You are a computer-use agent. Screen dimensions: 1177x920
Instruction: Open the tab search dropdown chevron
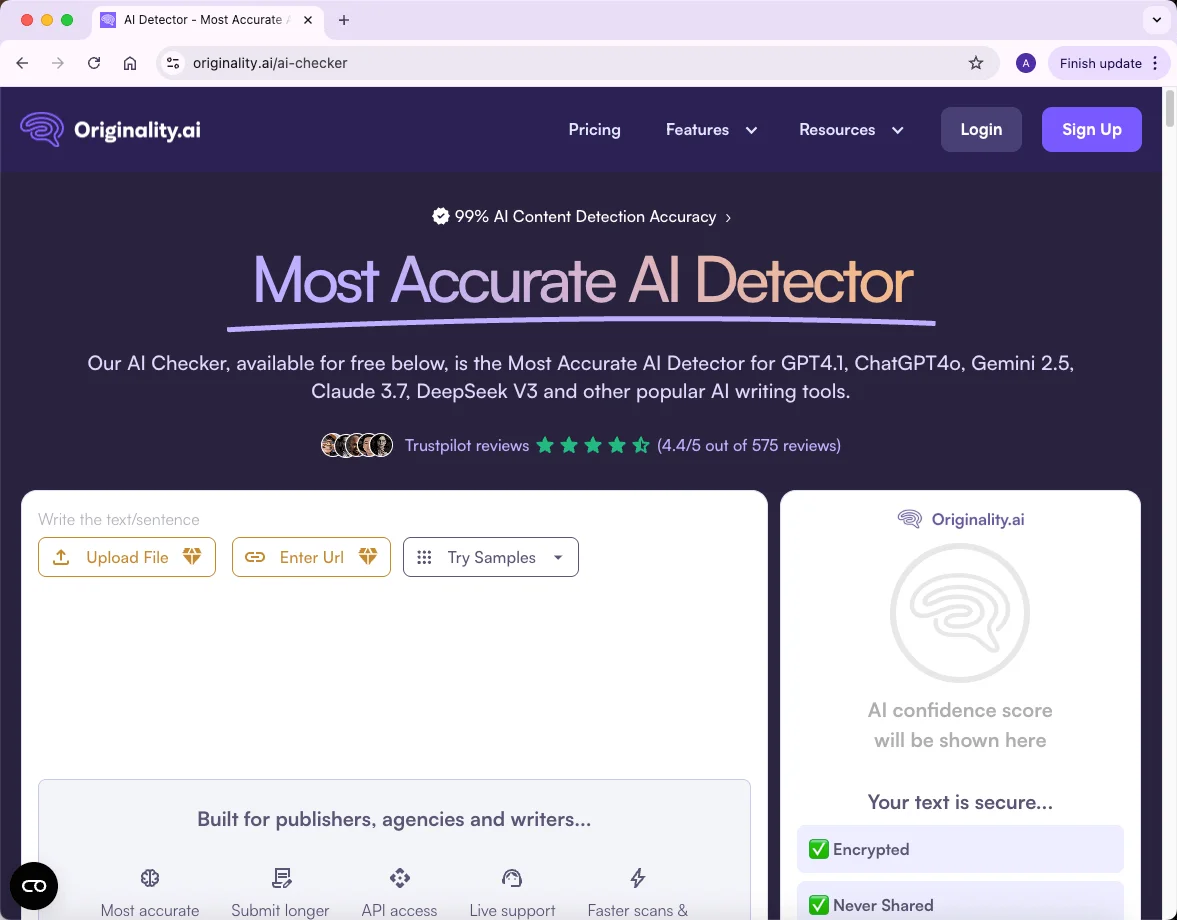point(1157,20)
